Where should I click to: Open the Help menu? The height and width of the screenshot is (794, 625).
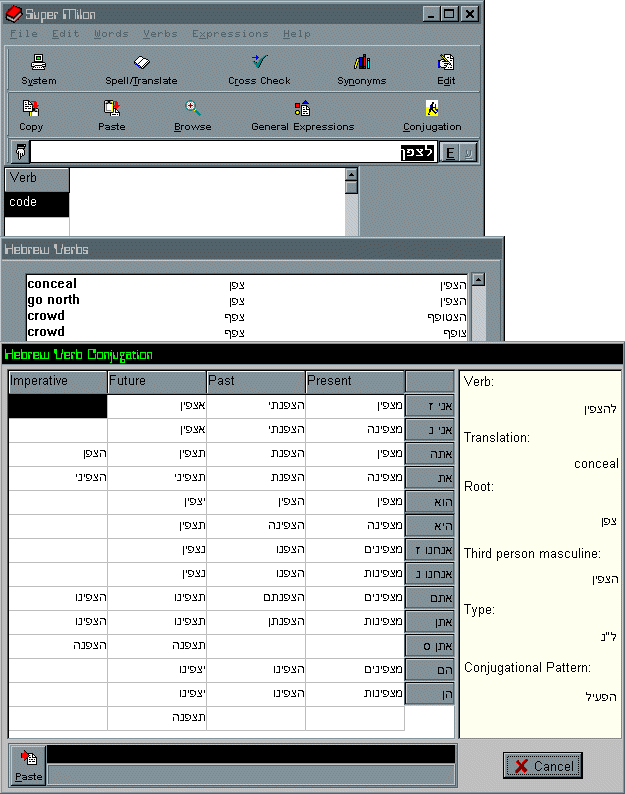297,34
